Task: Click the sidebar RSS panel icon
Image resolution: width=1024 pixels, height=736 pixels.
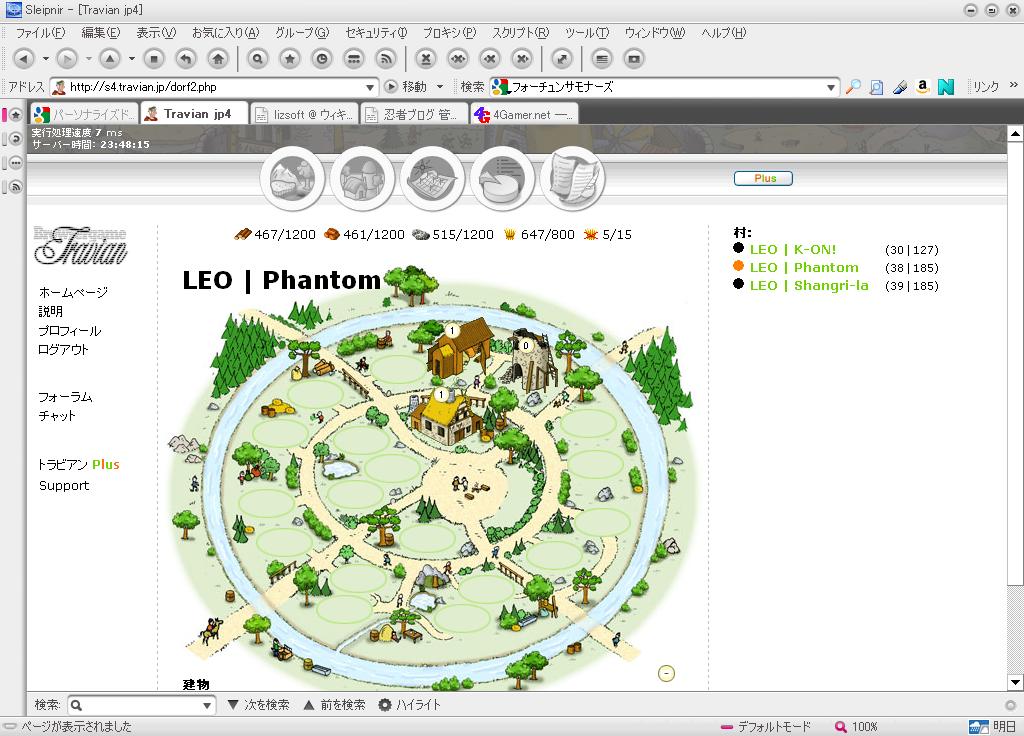Action: [x=16, y=187]
